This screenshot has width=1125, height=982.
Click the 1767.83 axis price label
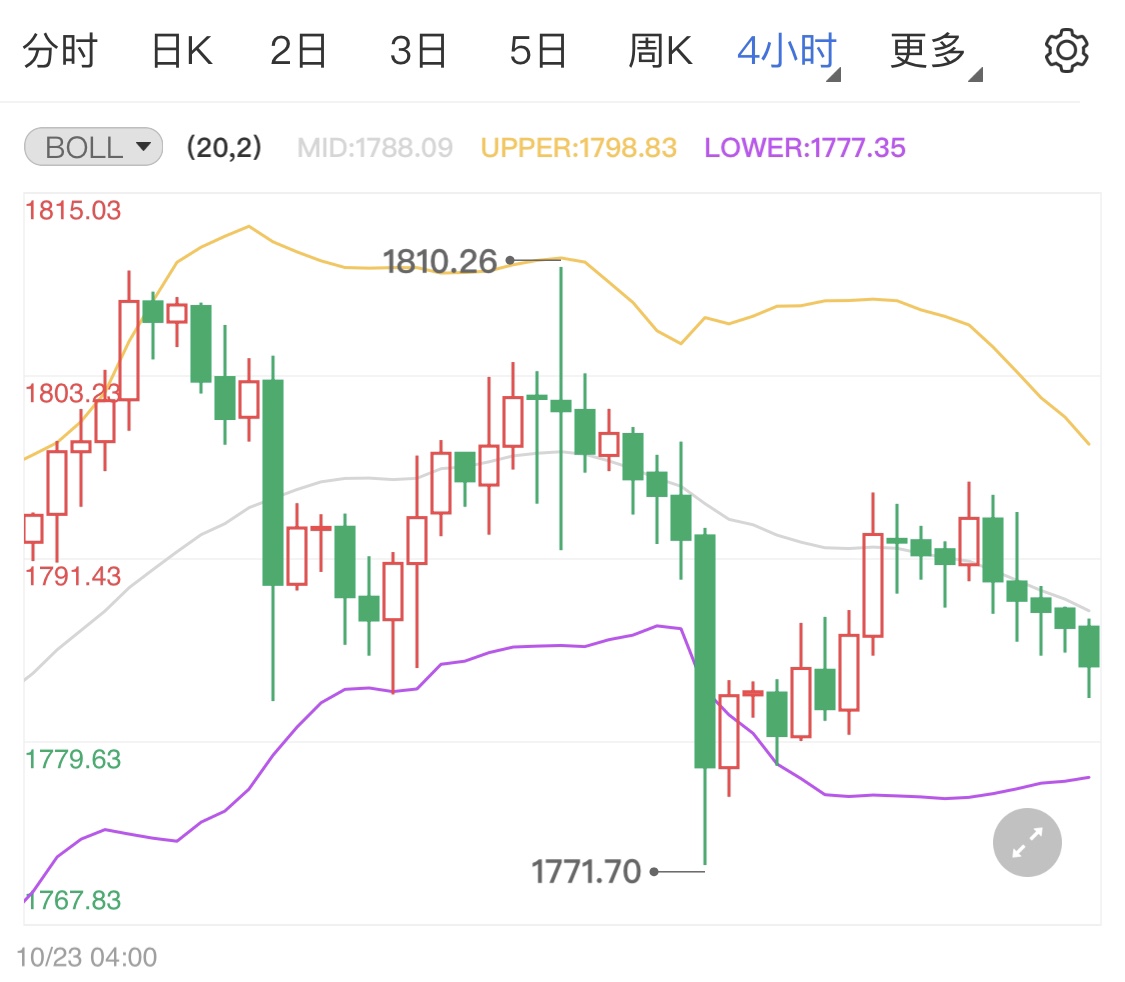tap(72, 900)
